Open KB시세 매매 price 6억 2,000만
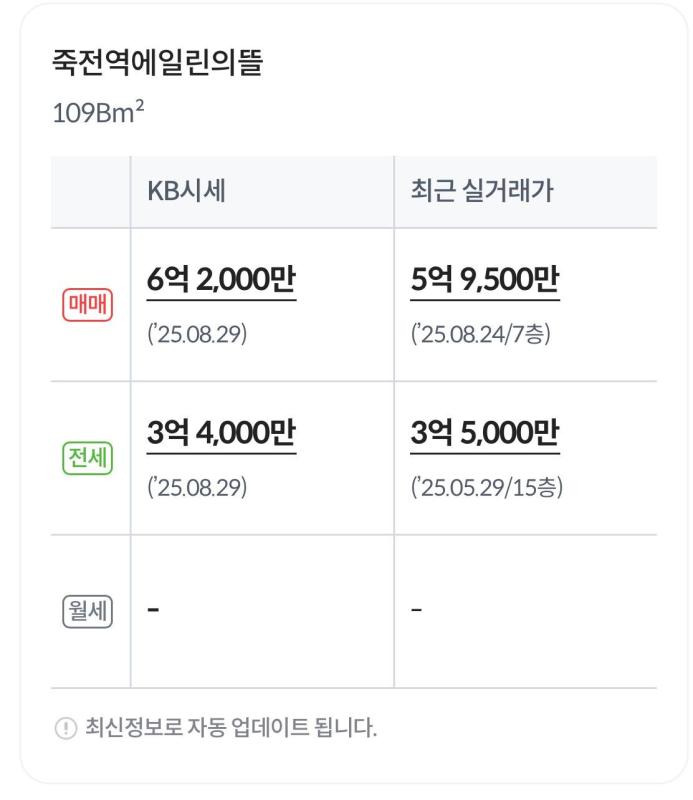 [x=221, y=280]
